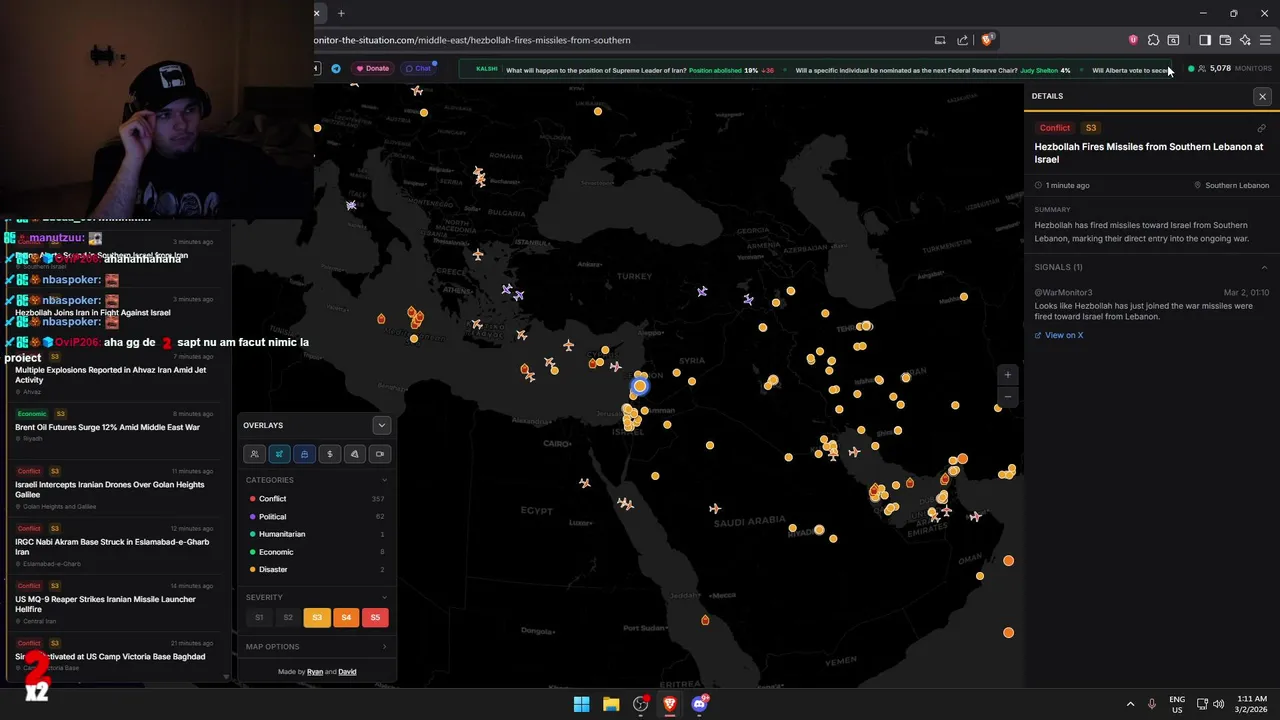1280x720 pixels.
Task: Click the Southern Lebanon location label
Action: pos(1232,186)
